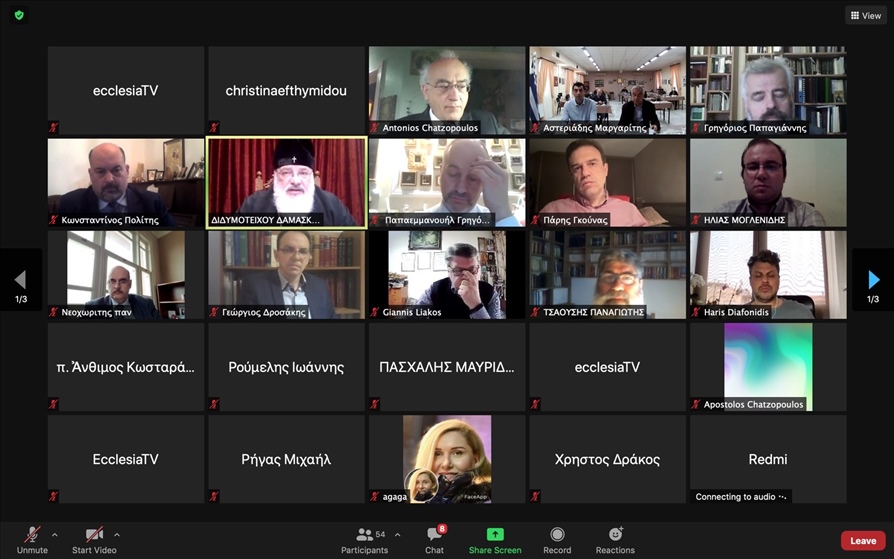The image size is (894, 559).
Task: Unmute the microphone
Action: pos(32,538)
